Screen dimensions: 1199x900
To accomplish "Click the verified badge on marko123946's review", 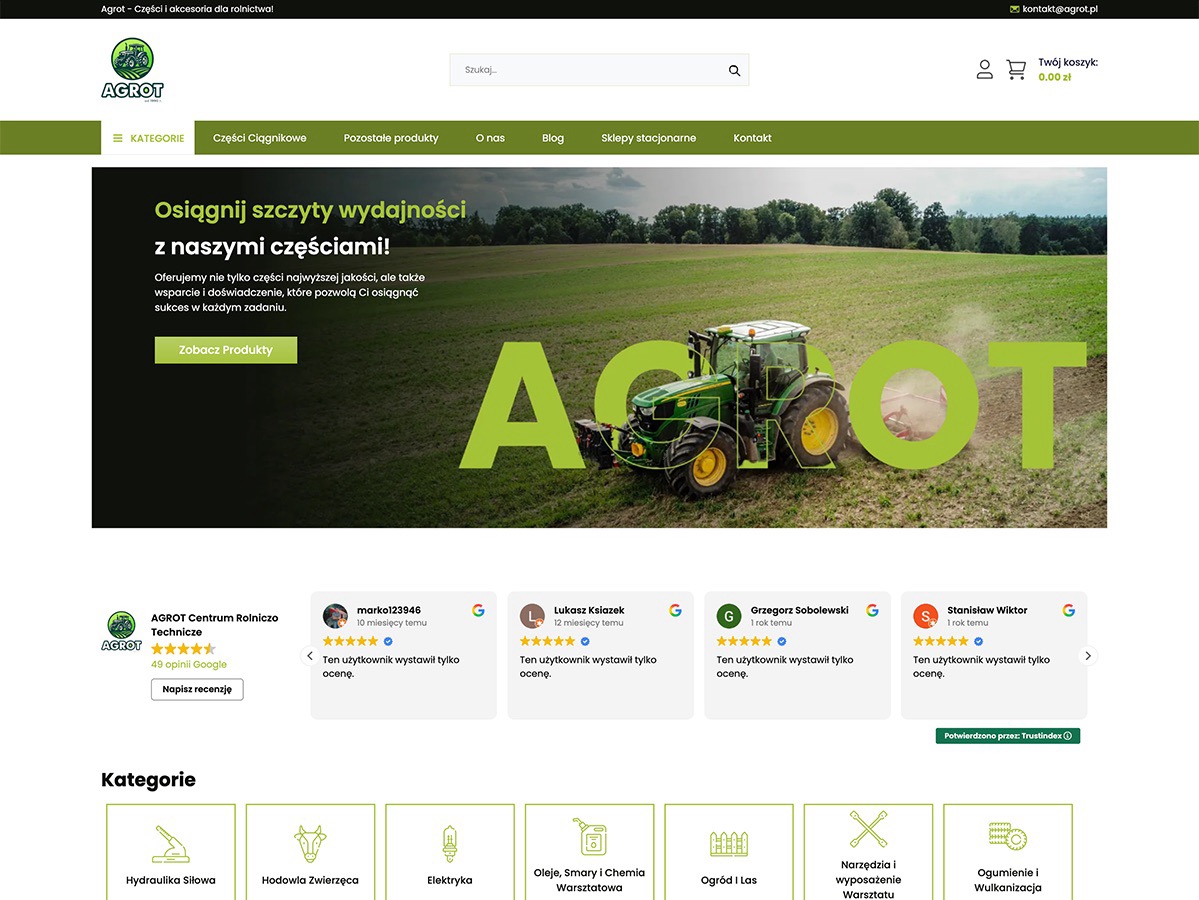I will (388, 642).
